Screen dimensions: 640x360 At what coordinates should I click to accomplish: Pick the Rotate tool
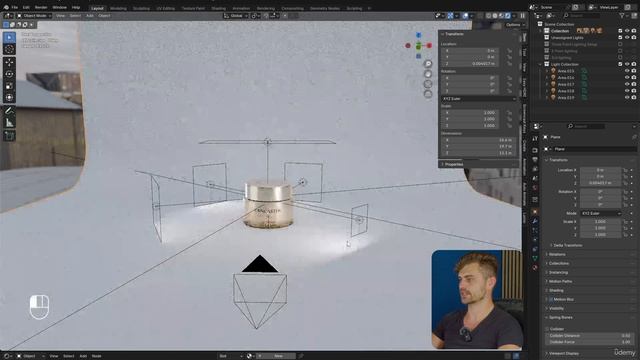point(9,74)
